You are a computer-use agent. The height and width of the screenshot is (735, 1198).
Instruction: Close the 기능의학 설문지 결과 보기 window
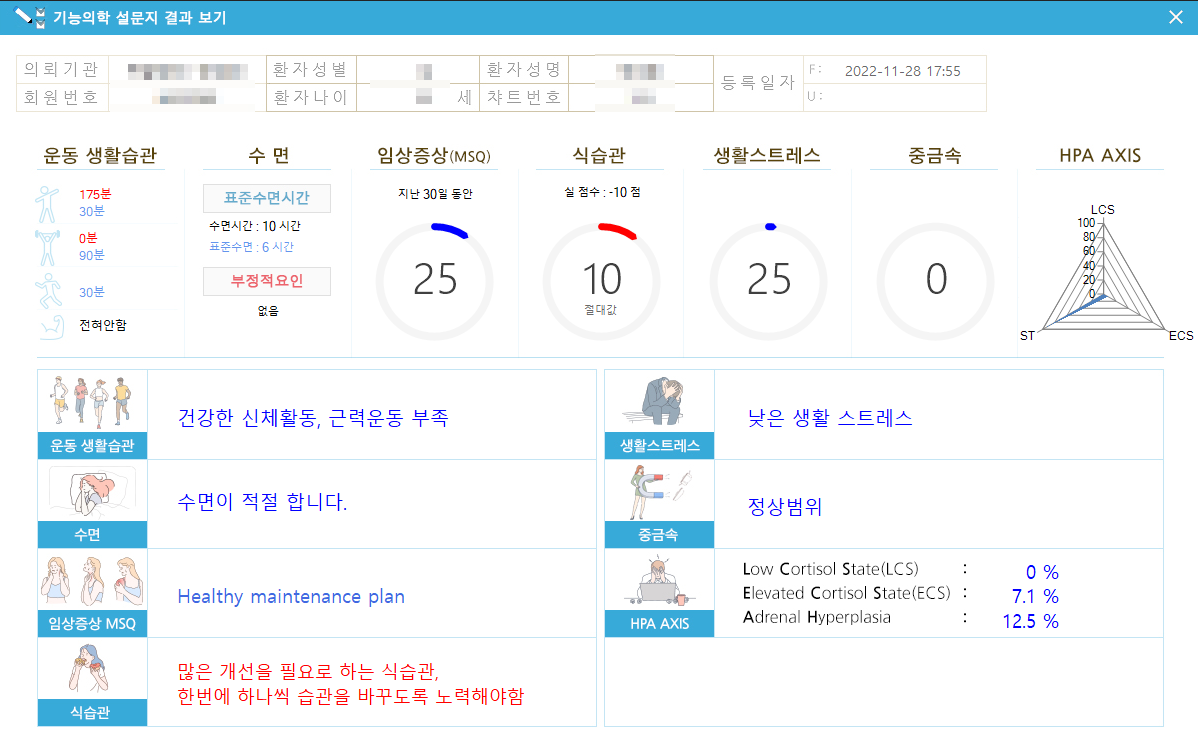click(x=1175, y=17)
